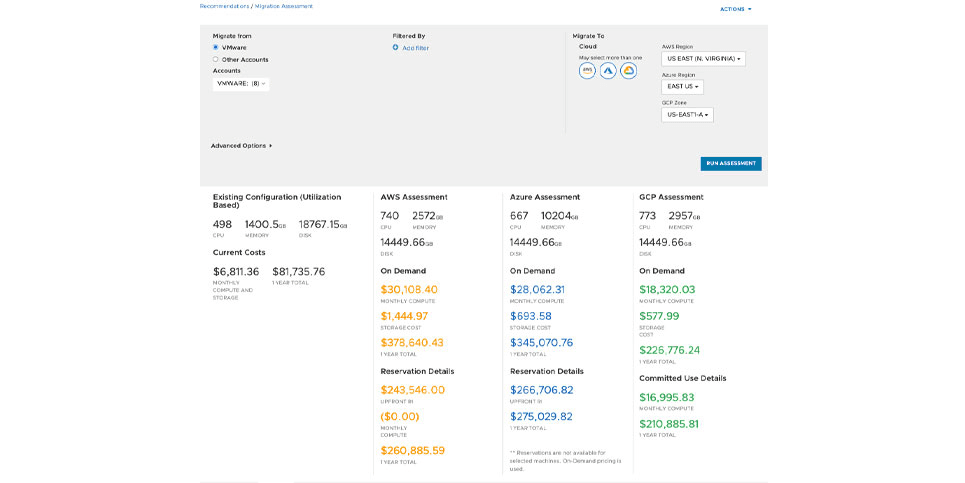Select the AWS cloud provider icon
The height and width of the screenshot is (483, 965).
[x=587, y=71]
